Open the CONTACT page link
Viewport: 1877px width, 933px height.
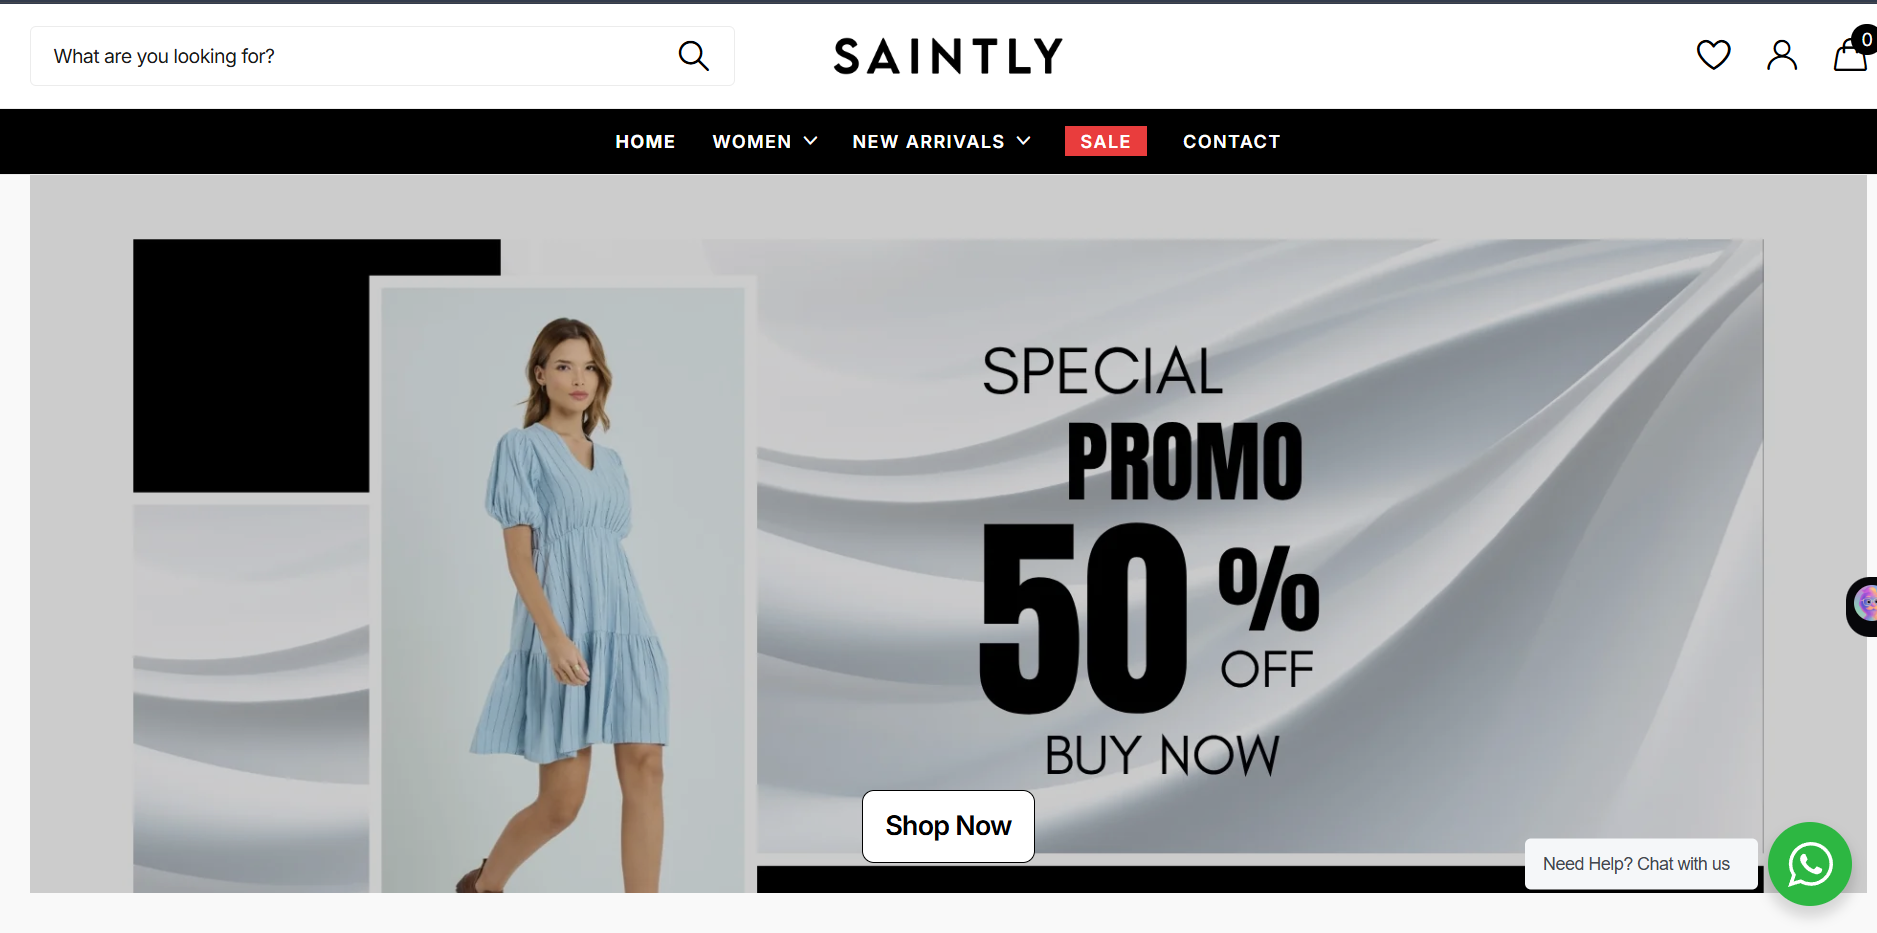pyautogui.click(x=1231, y=142)
